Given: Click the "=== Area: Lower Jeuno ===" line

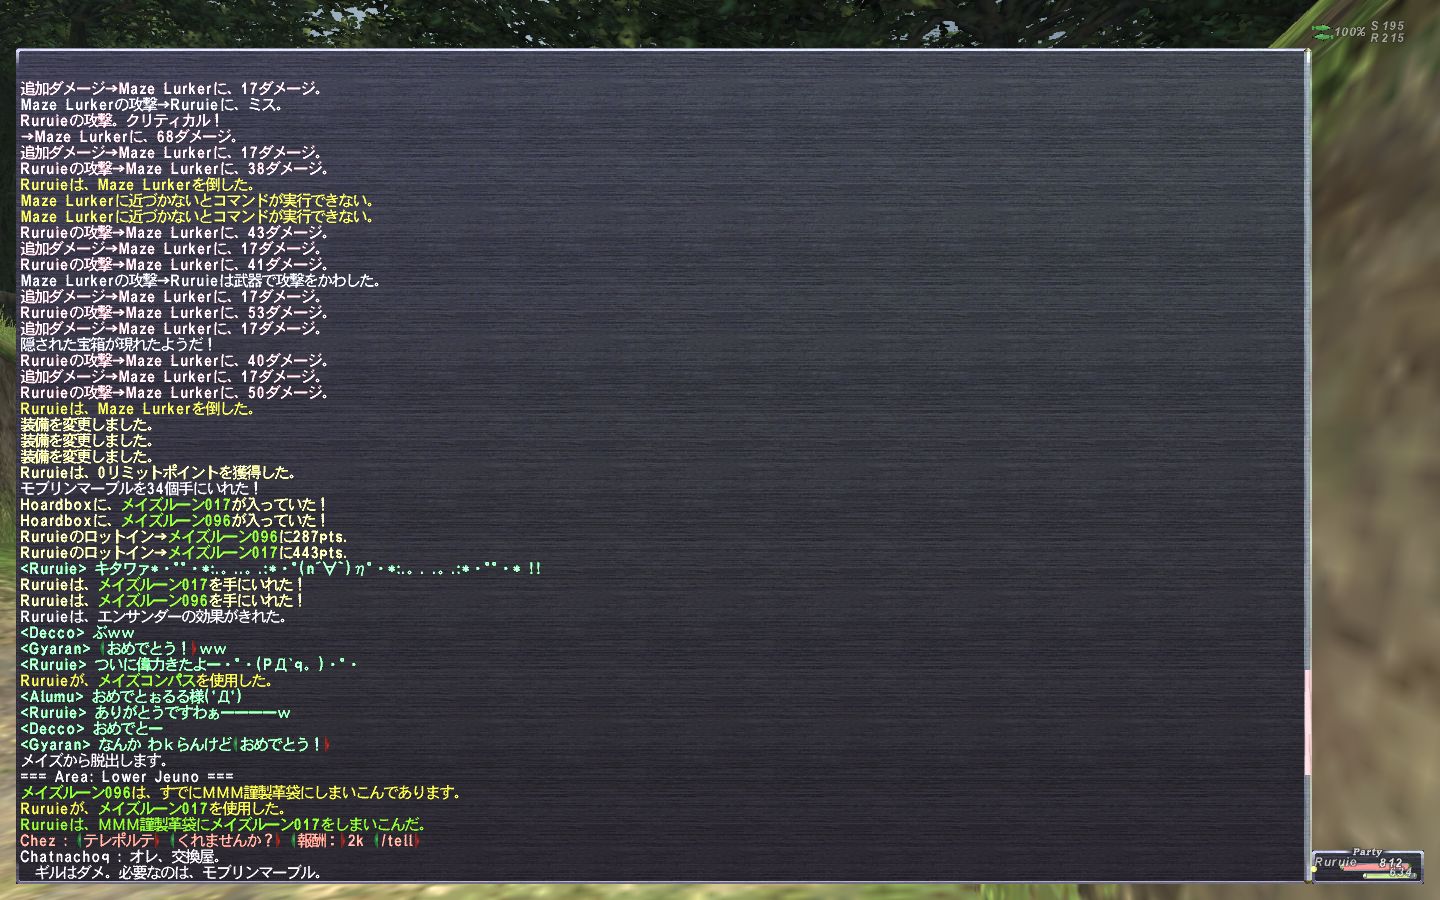Looking at the screenshot, I should (x=127, y=776).
